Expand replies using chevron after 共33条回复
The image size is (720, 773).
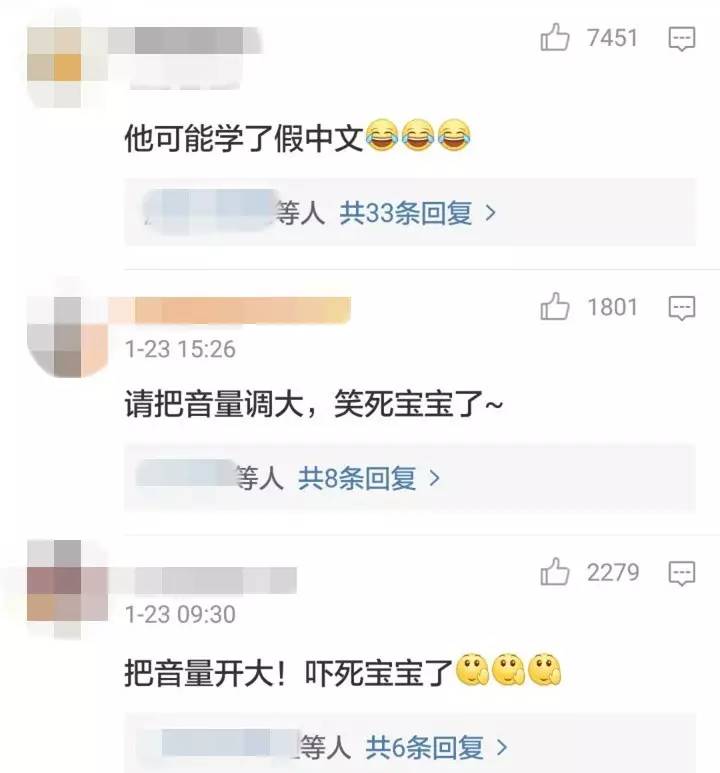490,213
